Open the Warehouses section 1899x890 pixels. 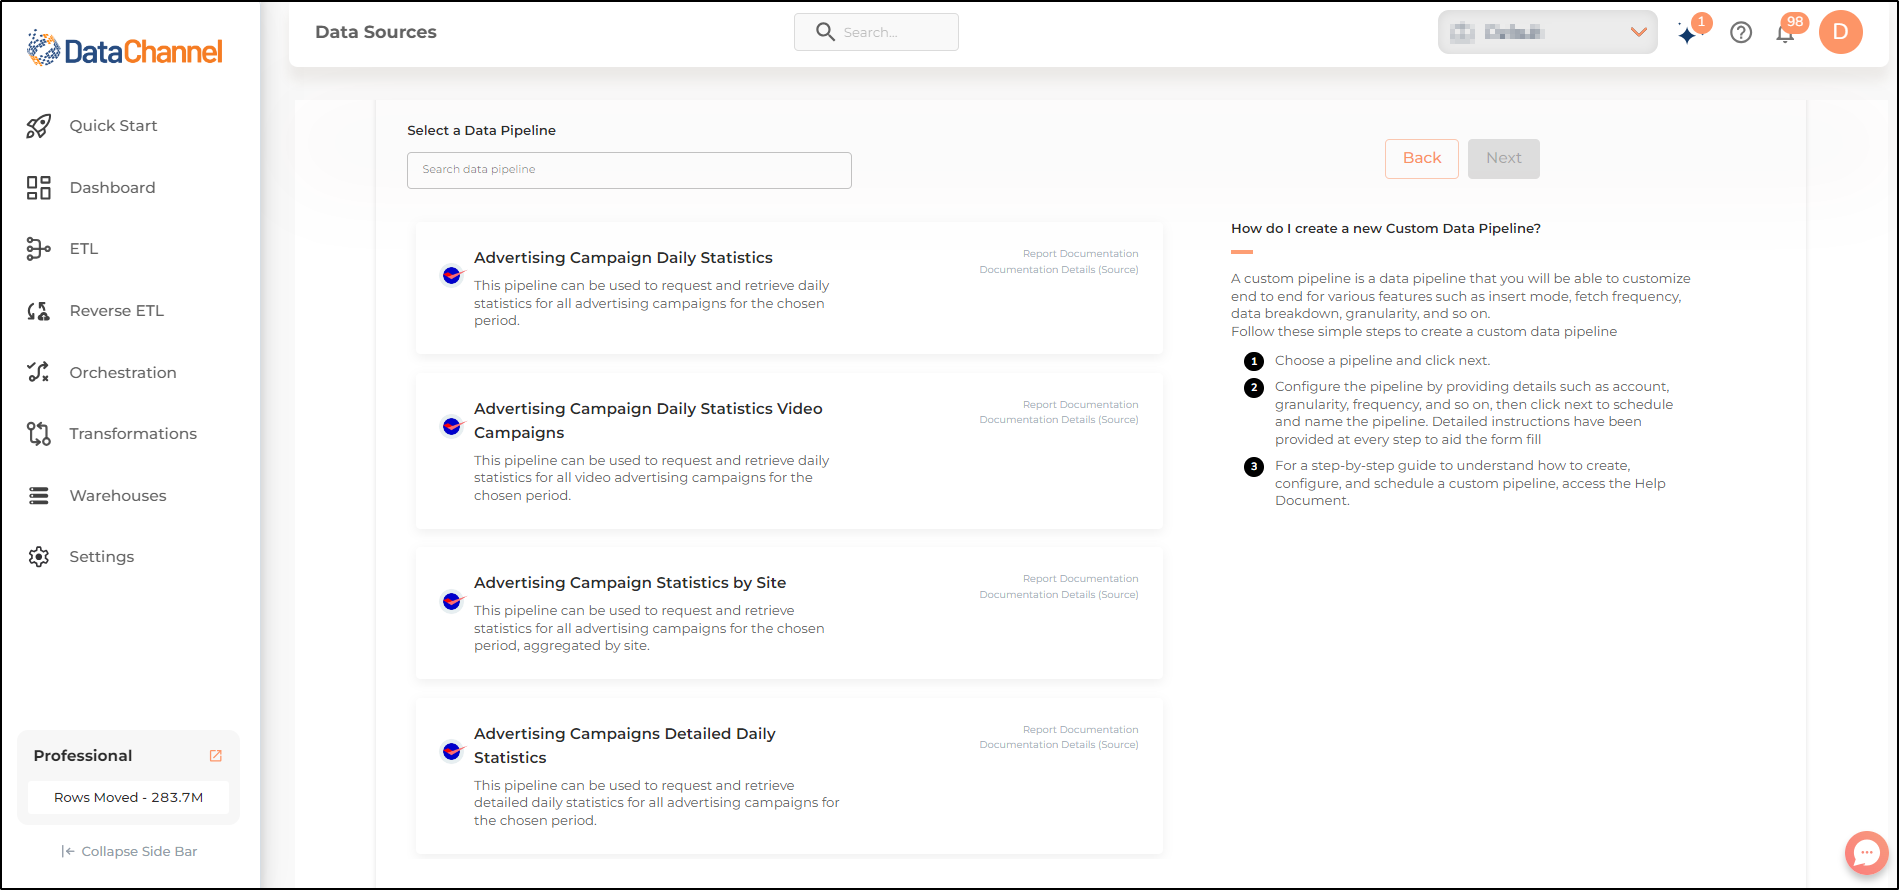tap(118, 496)
